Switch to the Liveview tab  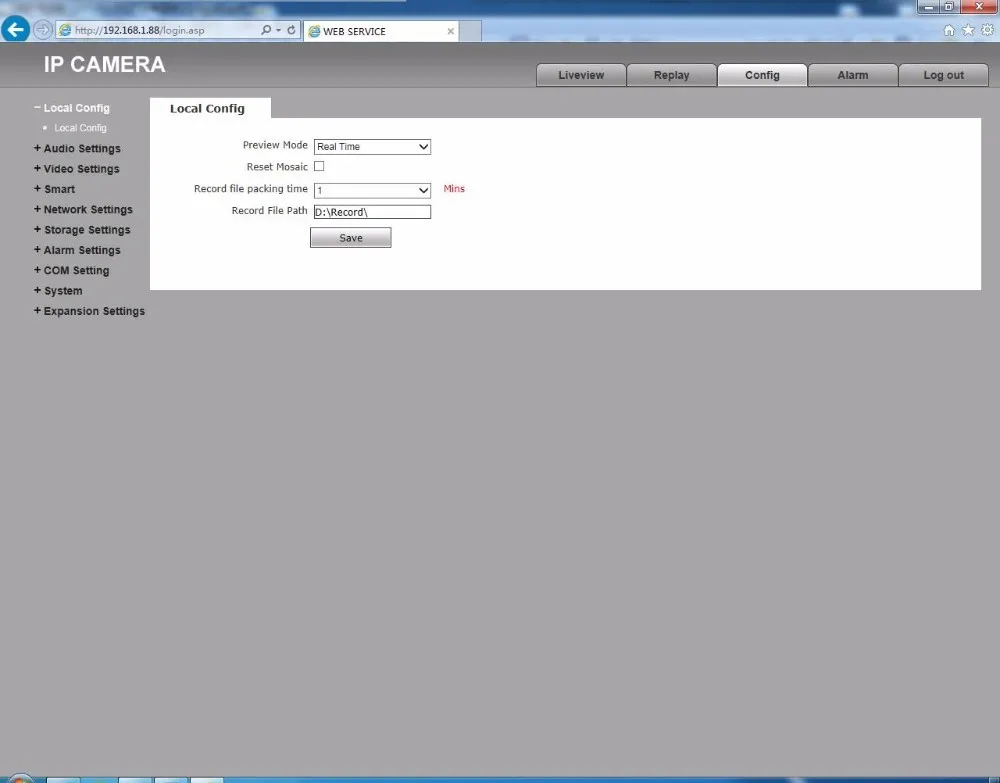(581, 75)
